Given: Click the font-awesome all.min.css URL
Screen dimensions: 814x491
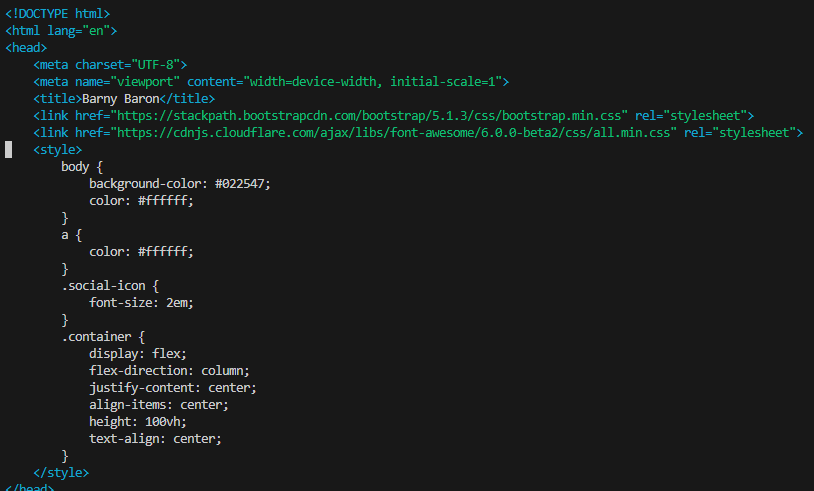Looking at the screenshot, I should (x=394, y=133).
